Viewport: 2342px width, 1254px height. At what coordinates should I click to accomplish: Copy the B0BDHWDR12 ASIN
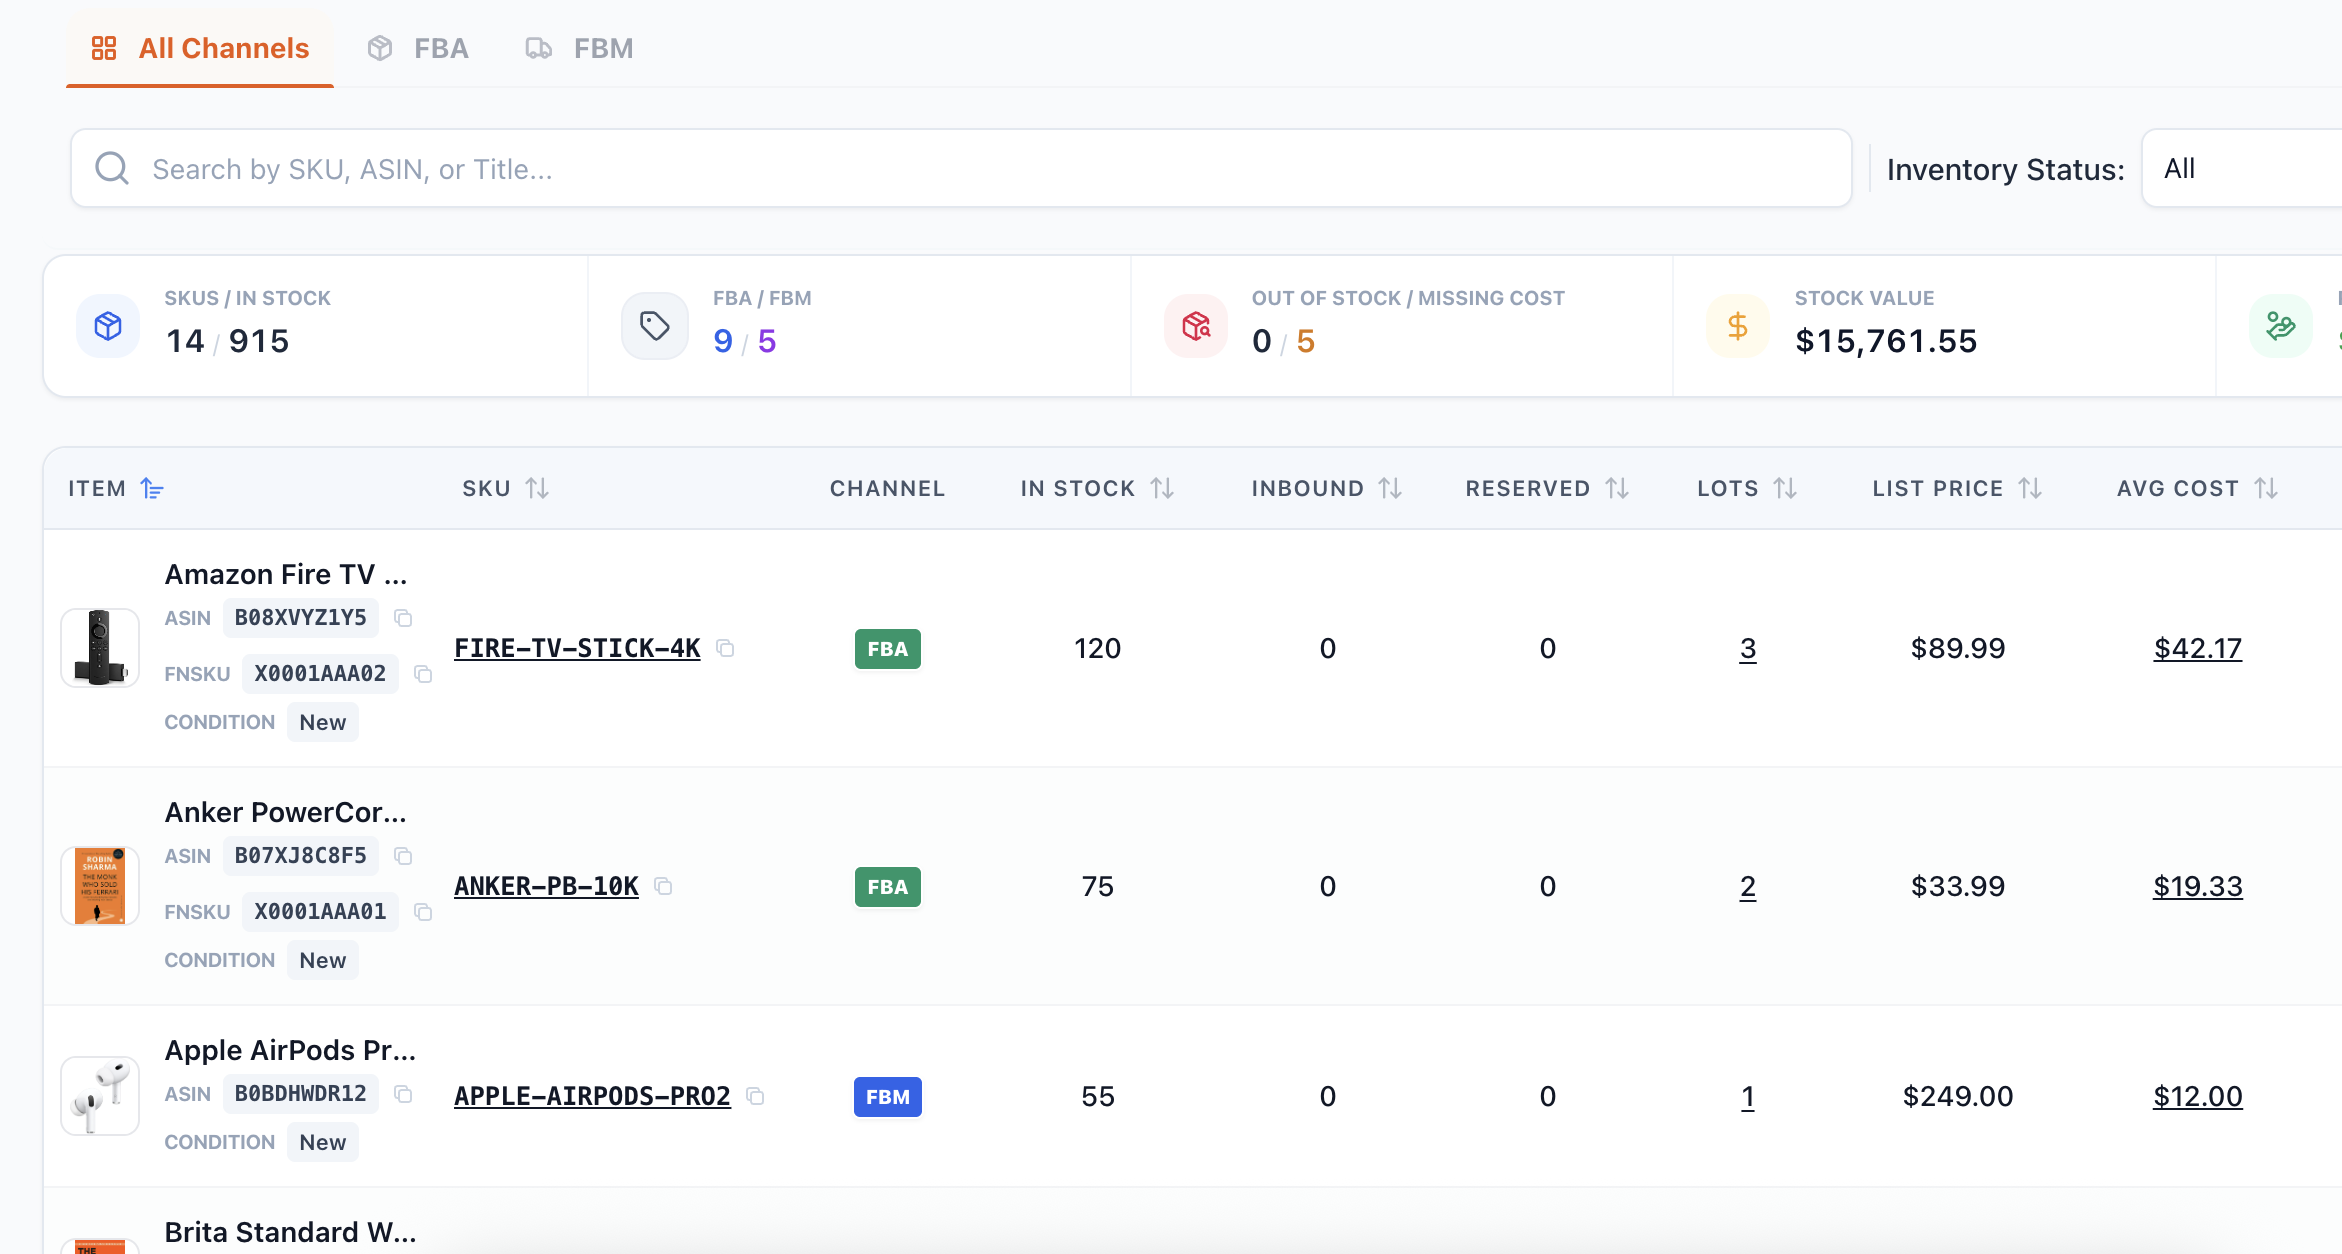click(403, 1094)
